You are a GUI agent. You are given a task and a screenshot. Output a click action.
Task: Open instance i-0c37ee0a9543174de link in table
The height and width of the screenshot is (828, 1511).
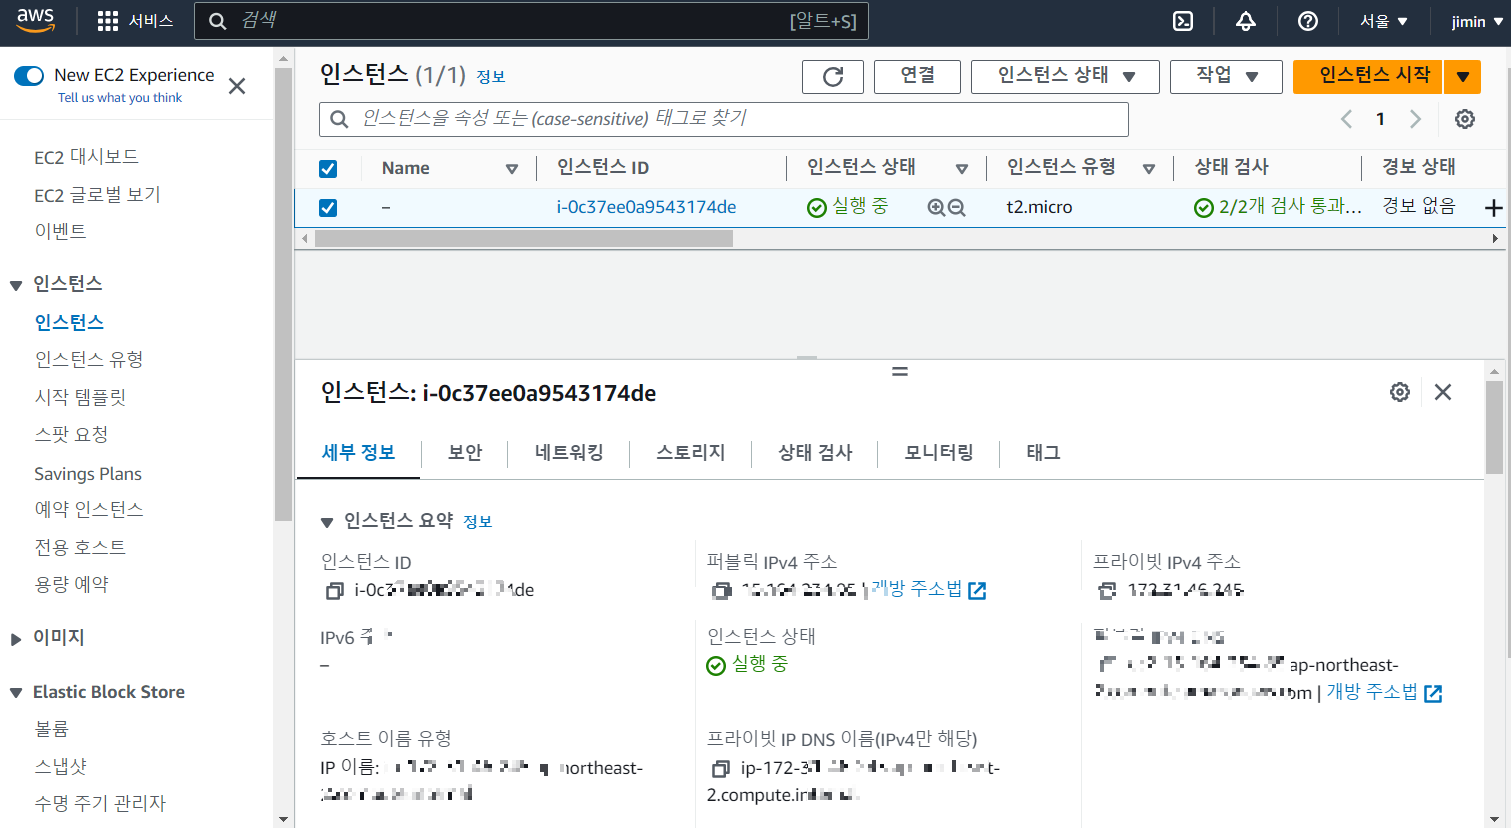(x=646, y=207)
